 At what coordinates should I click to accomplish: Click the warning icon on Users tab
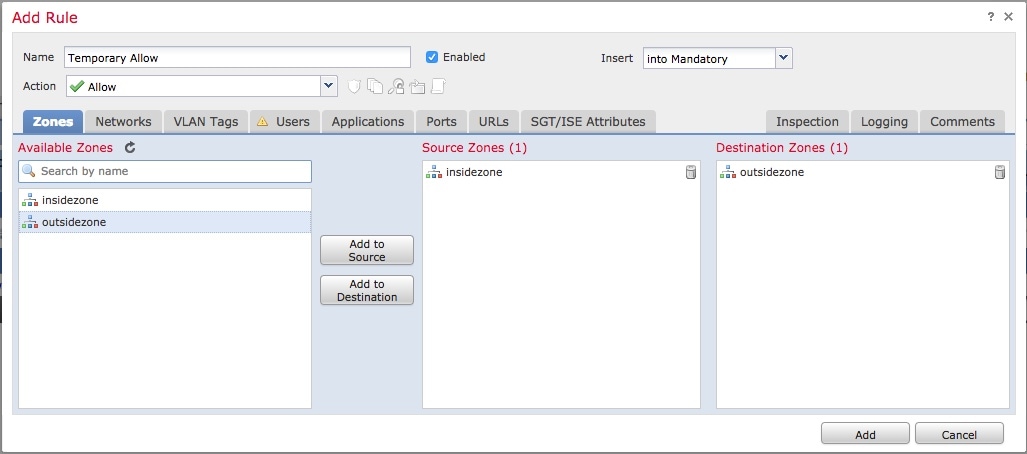tap(263, 121)
